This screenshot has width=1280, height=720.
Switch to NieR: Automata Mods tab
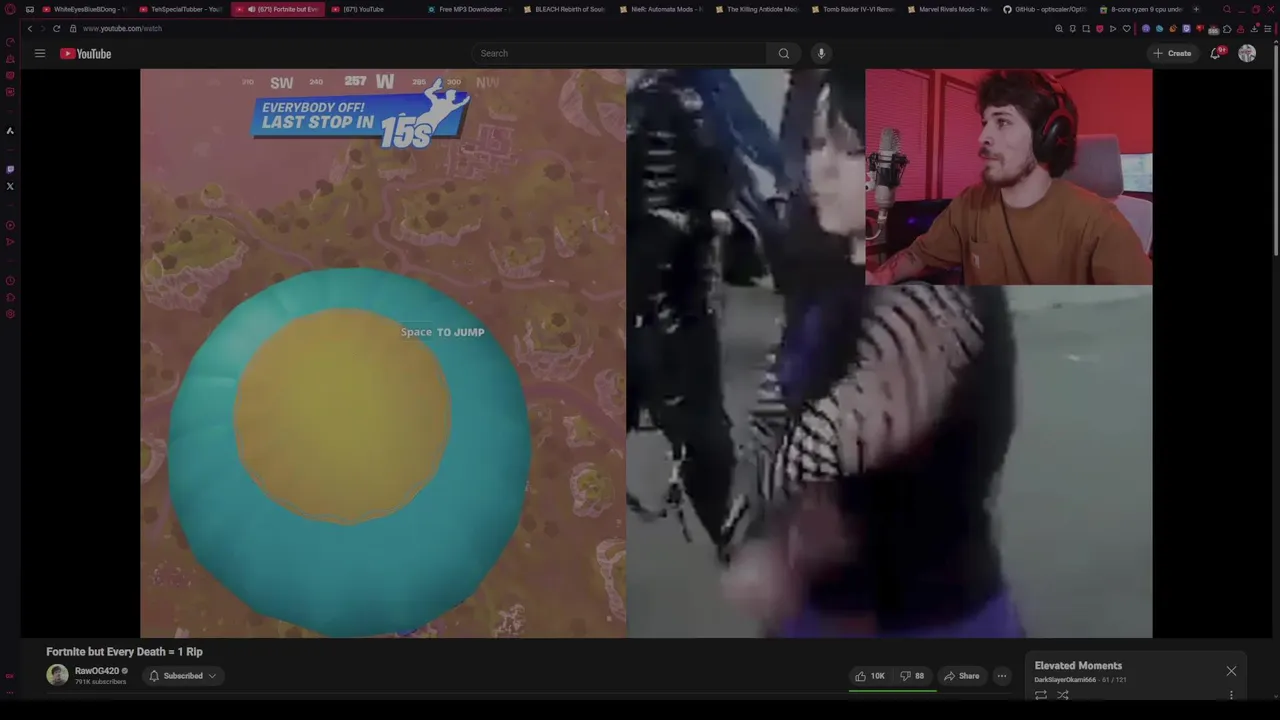click(662, 9)
